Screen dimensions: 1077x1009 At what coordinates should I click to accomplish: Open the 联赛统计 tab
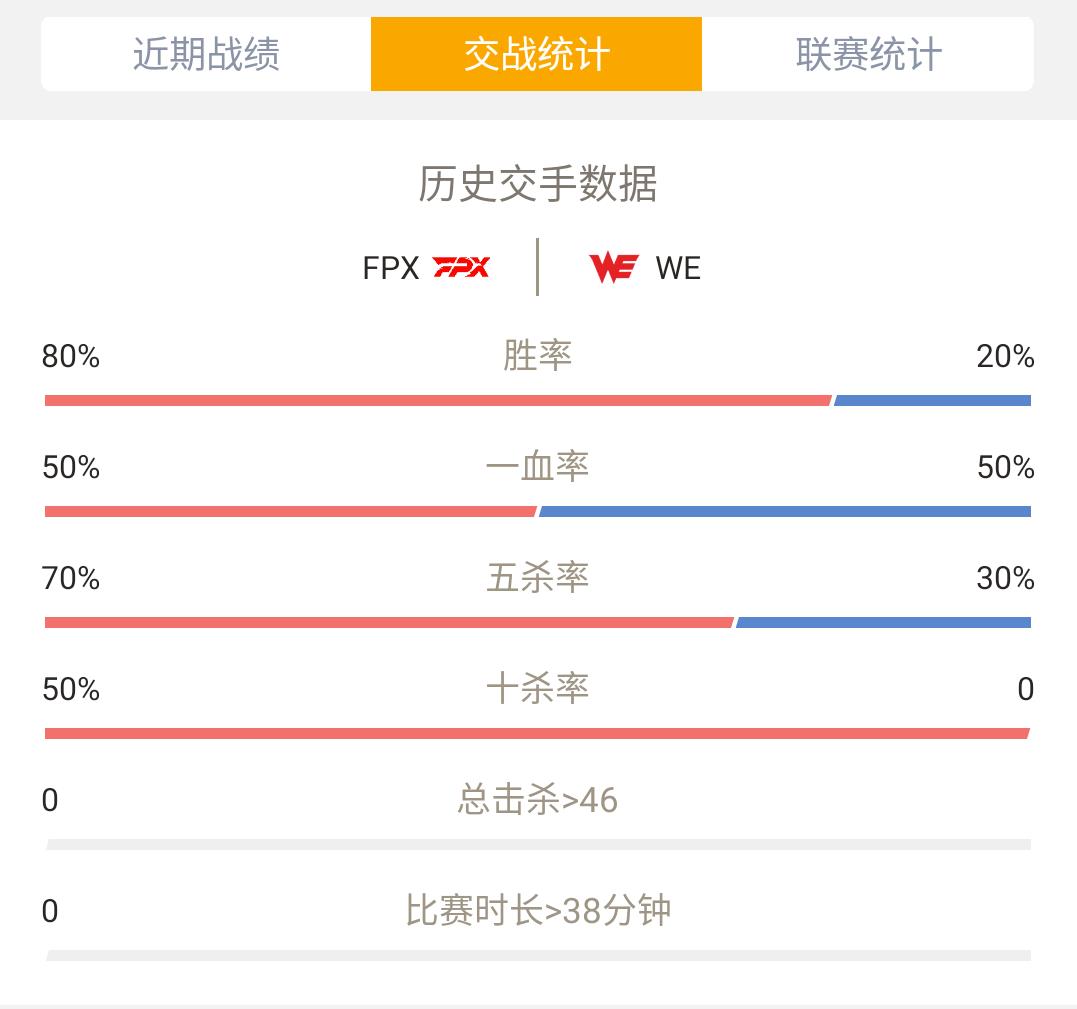click(868, 54)
